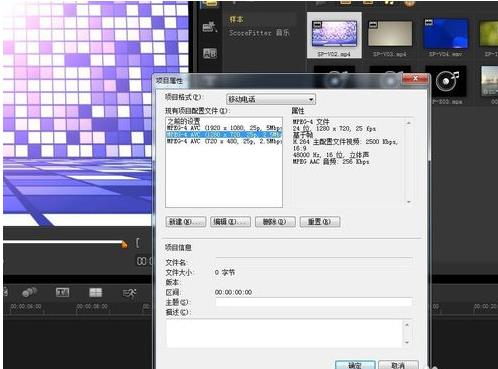
Task: Click timeline ruler mark 00:00:06:00
Action: tap(26, 306)
